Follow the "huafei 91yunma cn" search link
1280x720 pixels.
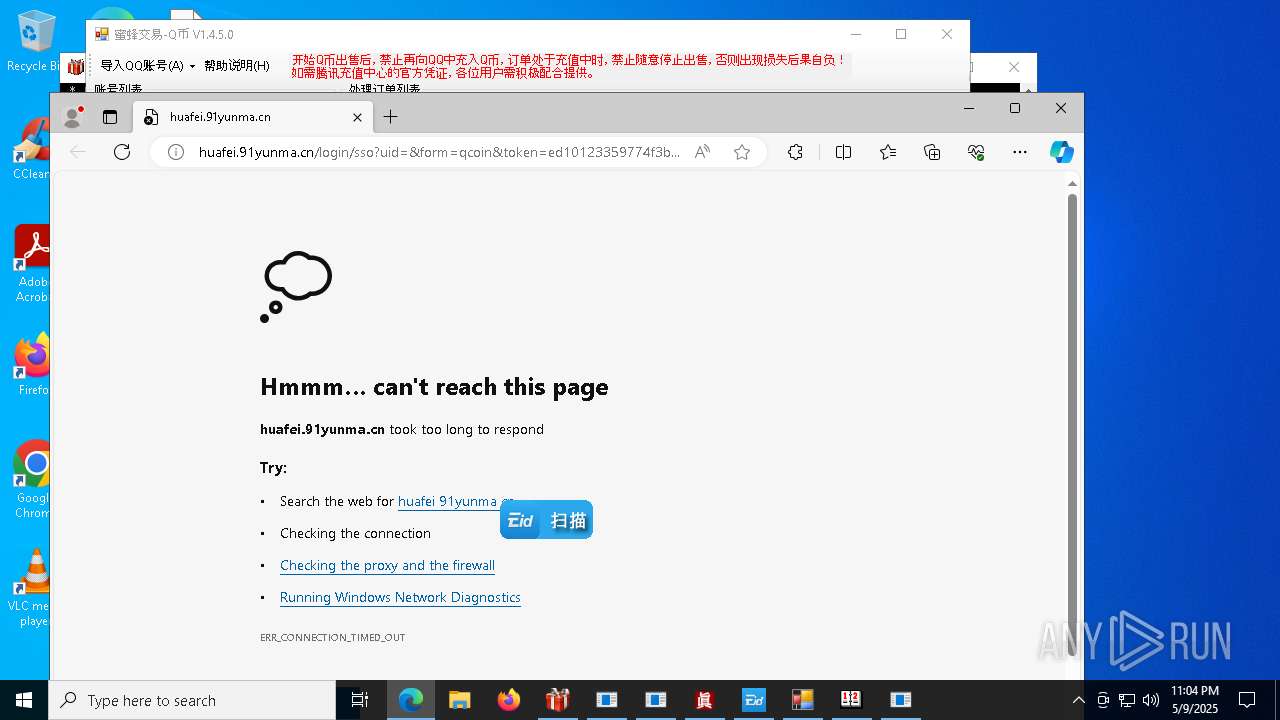455,502
